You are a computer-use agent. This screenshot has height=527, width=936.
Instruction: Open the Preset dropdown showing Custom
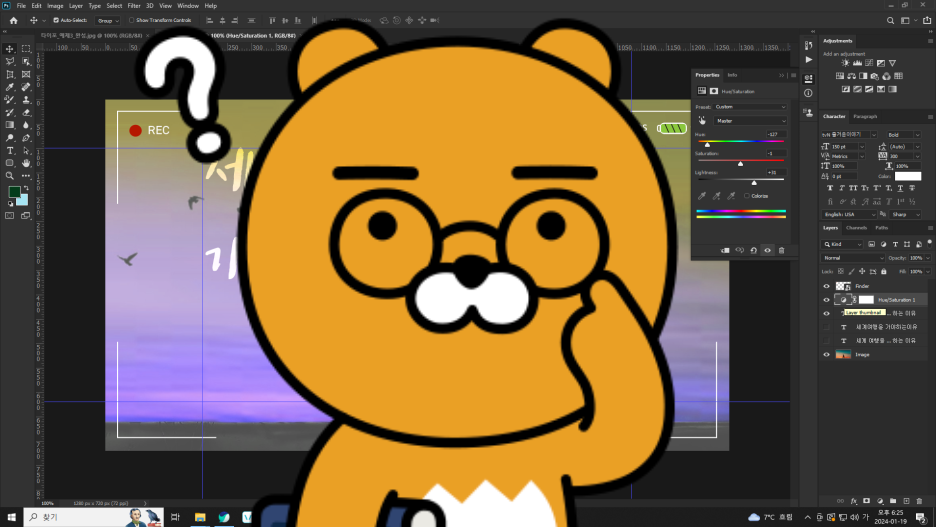tap(750, 107)
